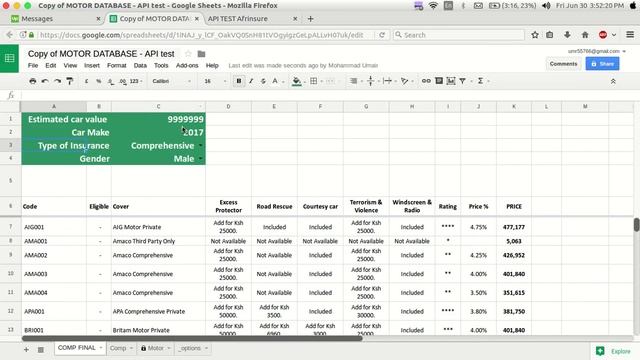Open the more number formats 123 dropdown
The width and height of the screenshot is (640, 360).
click(x=136, y=81)
